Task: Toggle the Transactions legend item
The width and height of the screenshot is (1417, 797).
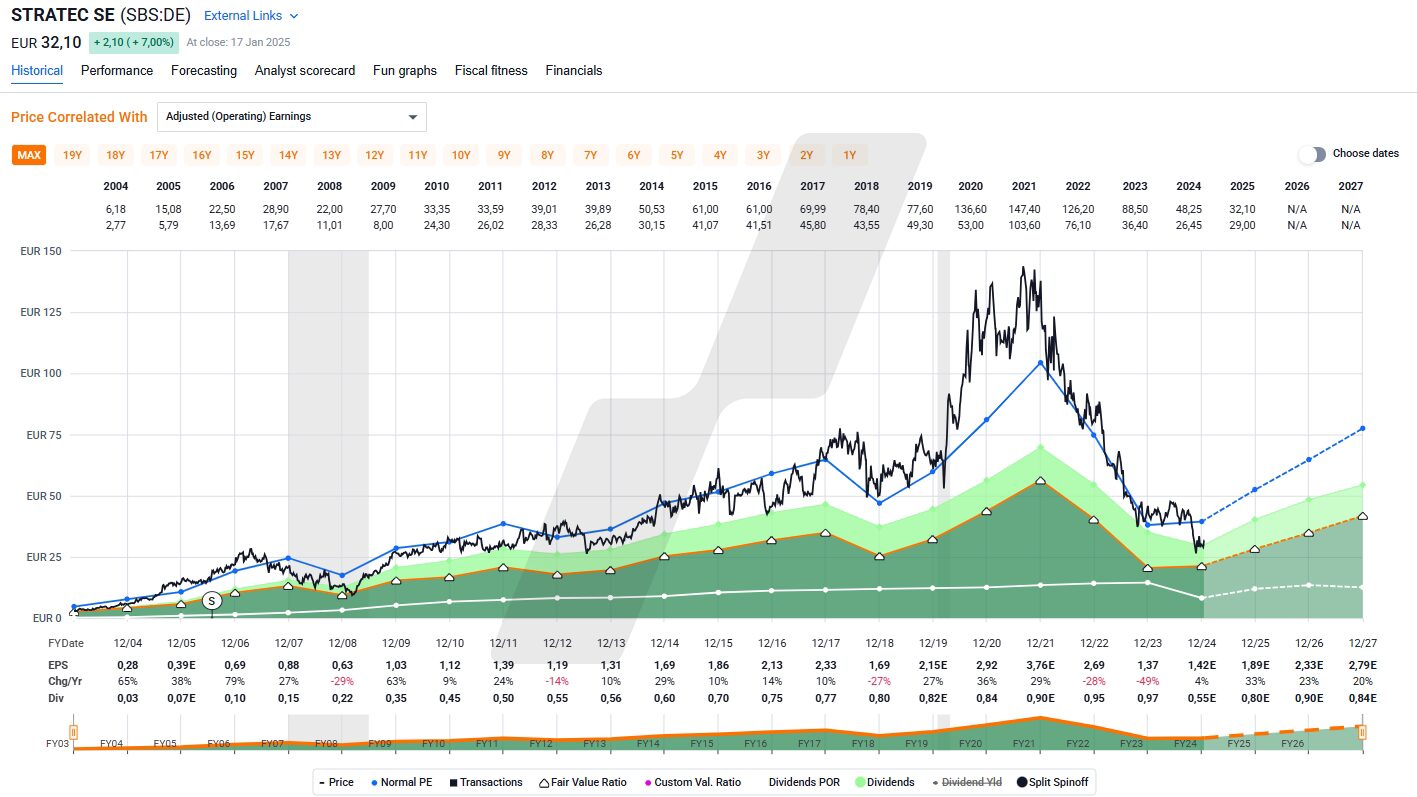Action: tap(485, 782)
